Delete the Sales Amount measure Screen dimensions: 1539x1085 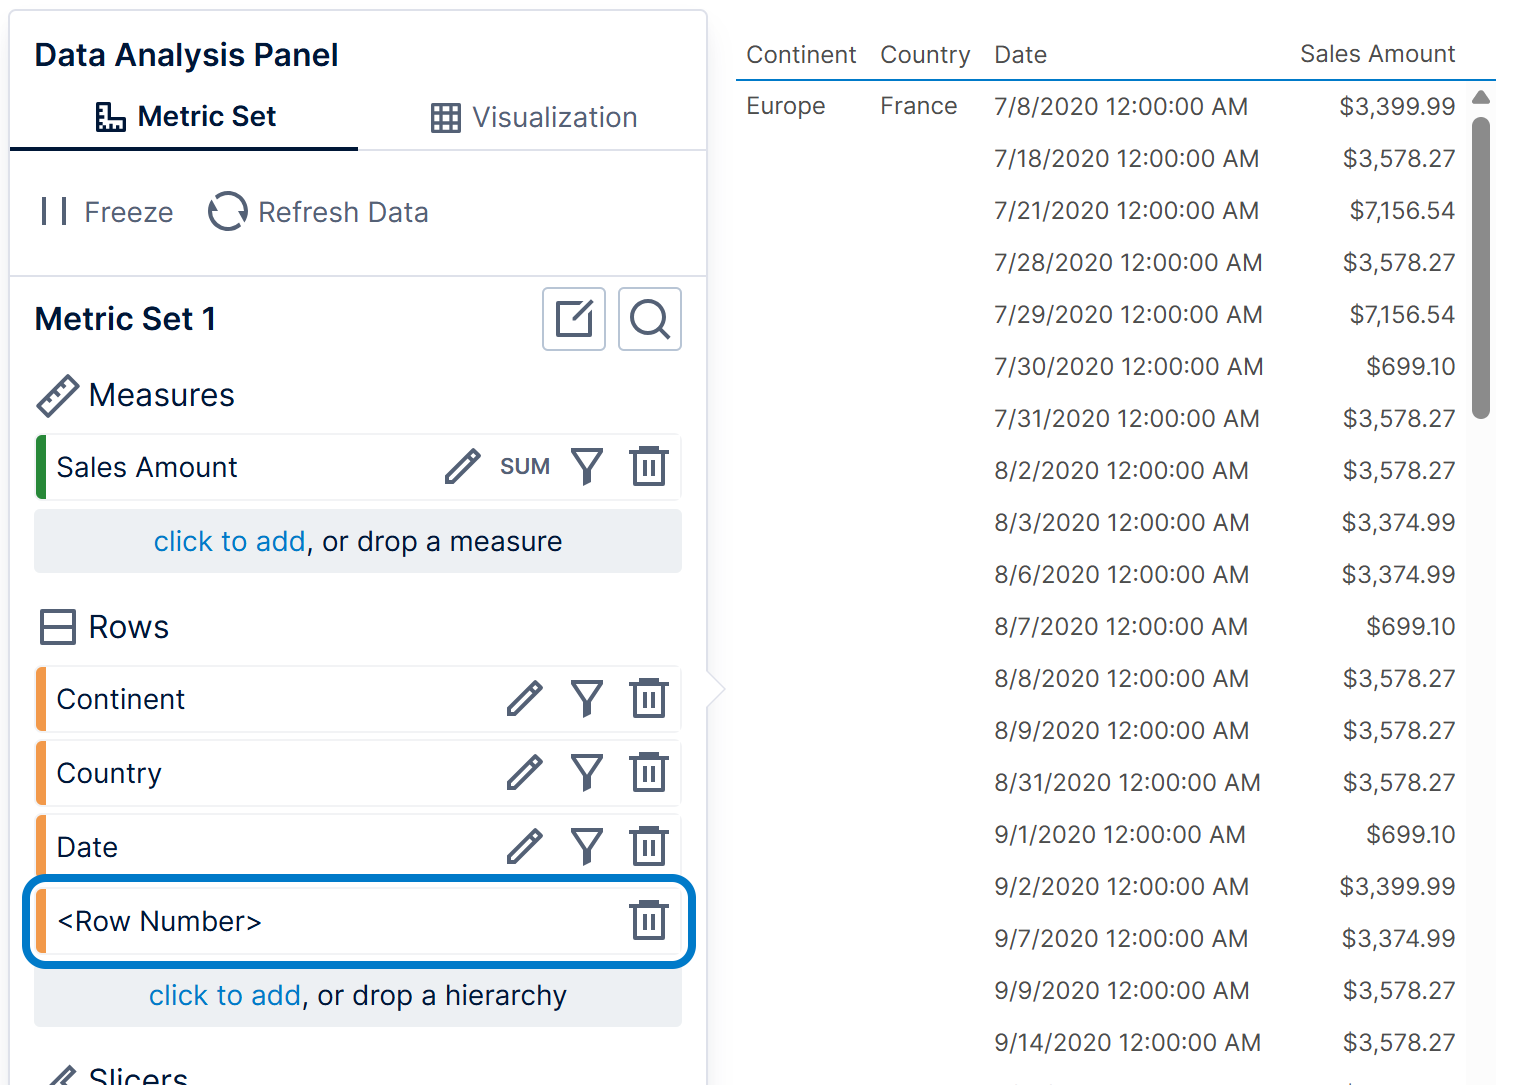coord(649,467)
